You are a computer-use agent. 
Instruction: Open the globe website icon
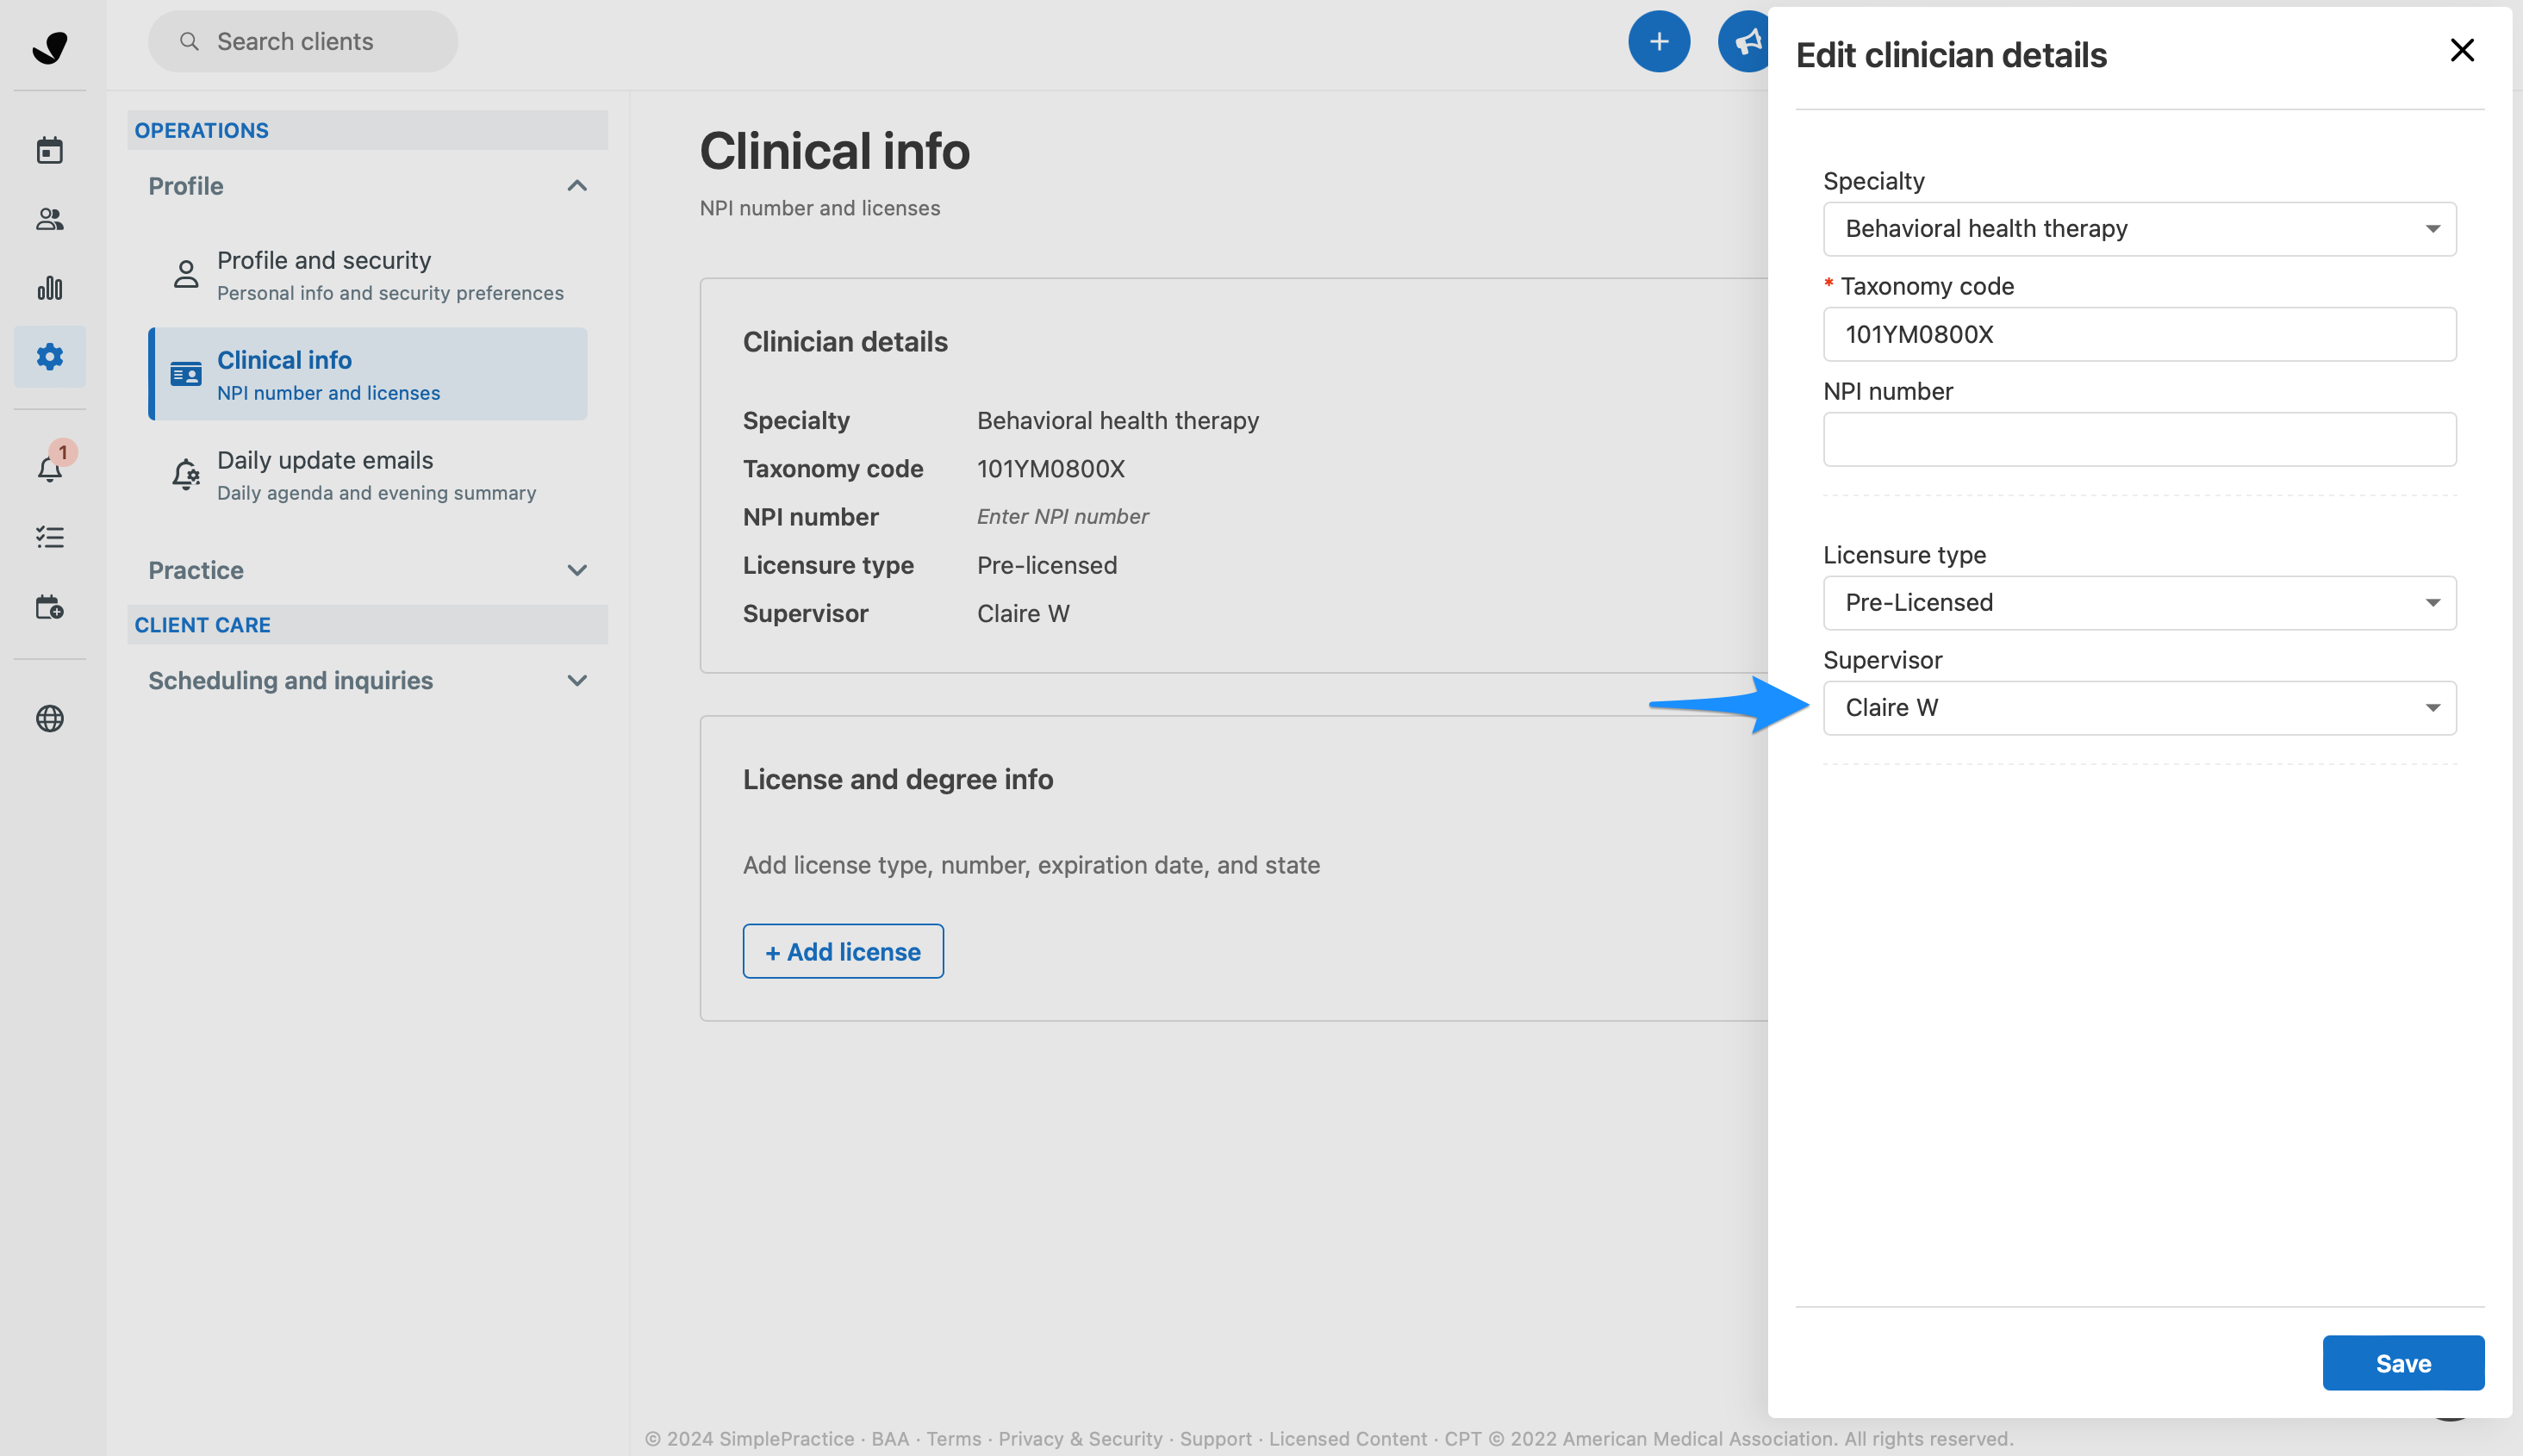50,718
